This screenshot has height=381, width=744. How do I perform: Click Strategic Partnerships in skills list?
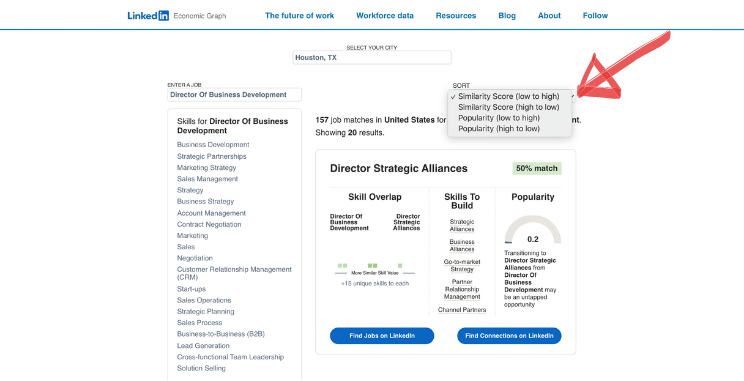212,156
